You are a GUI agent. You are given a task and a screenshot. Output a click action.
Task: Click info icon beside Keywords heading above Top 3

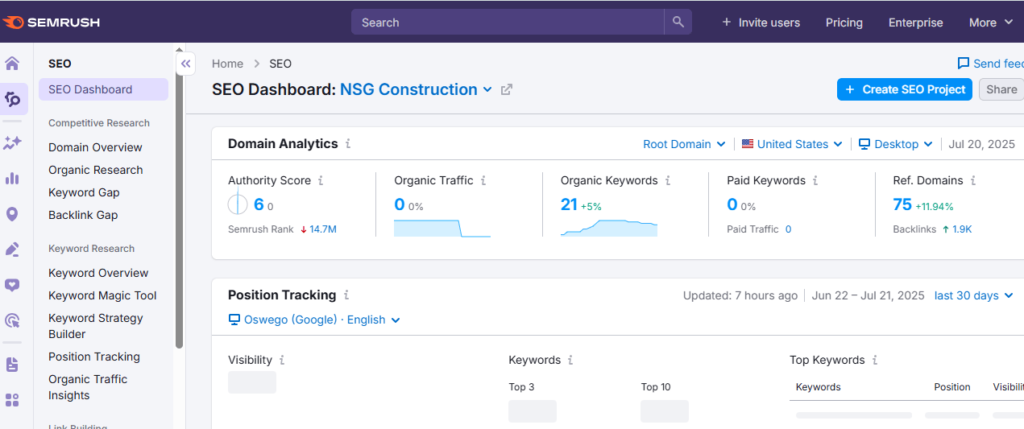[570, 360]
